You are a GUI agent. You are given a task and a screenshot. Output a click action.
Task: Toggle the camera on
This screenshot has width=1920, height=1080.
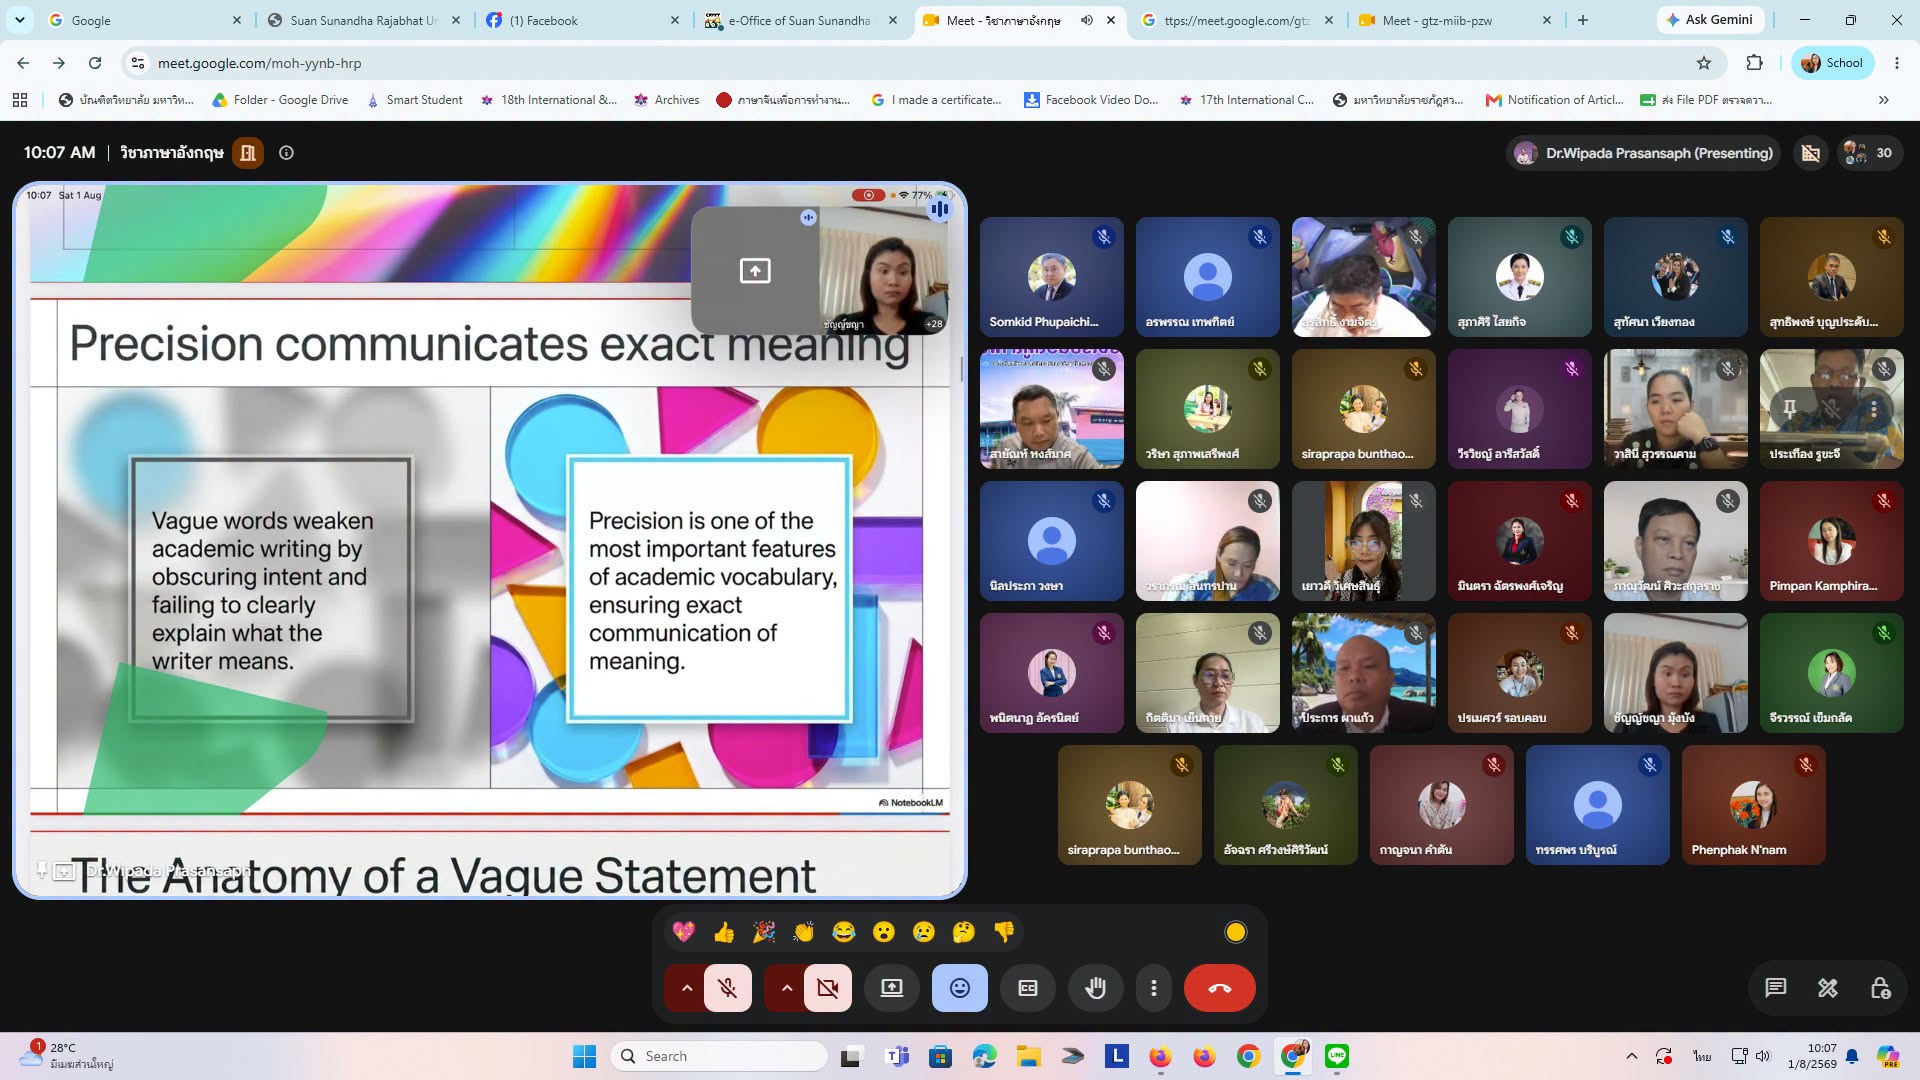(x=828, y=988)
